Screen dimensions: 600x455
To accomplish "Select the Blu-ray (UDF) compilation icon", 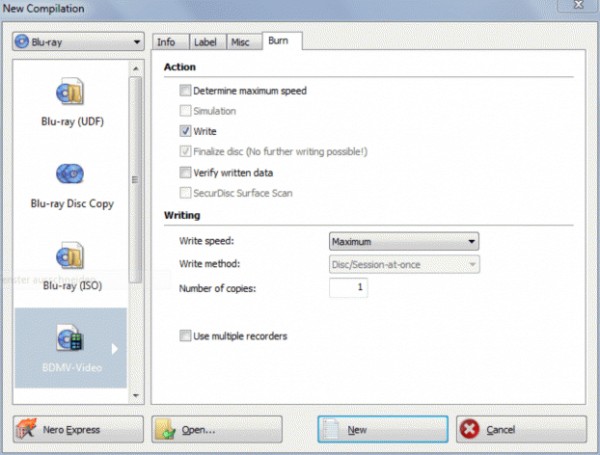I will click(x=71, y=93).
